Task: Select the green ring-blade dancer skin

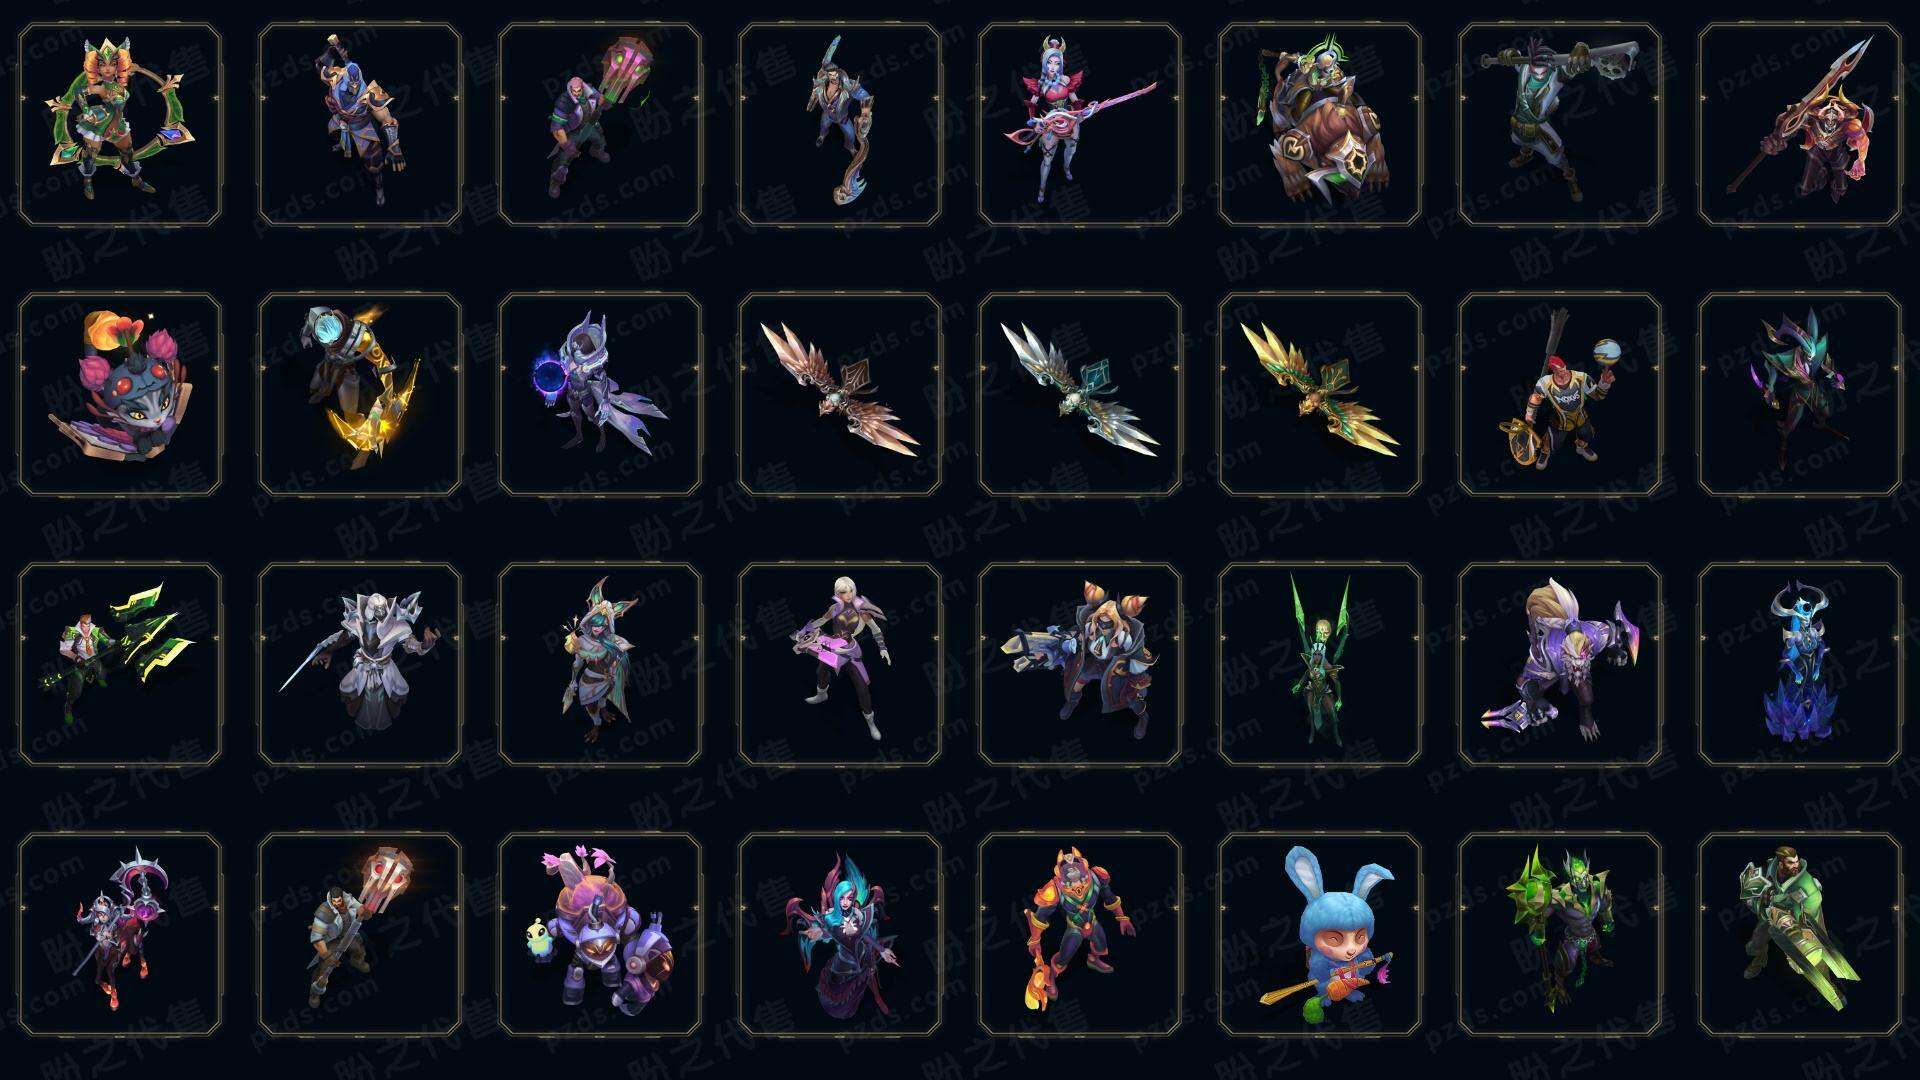Action: coord(120,124)
